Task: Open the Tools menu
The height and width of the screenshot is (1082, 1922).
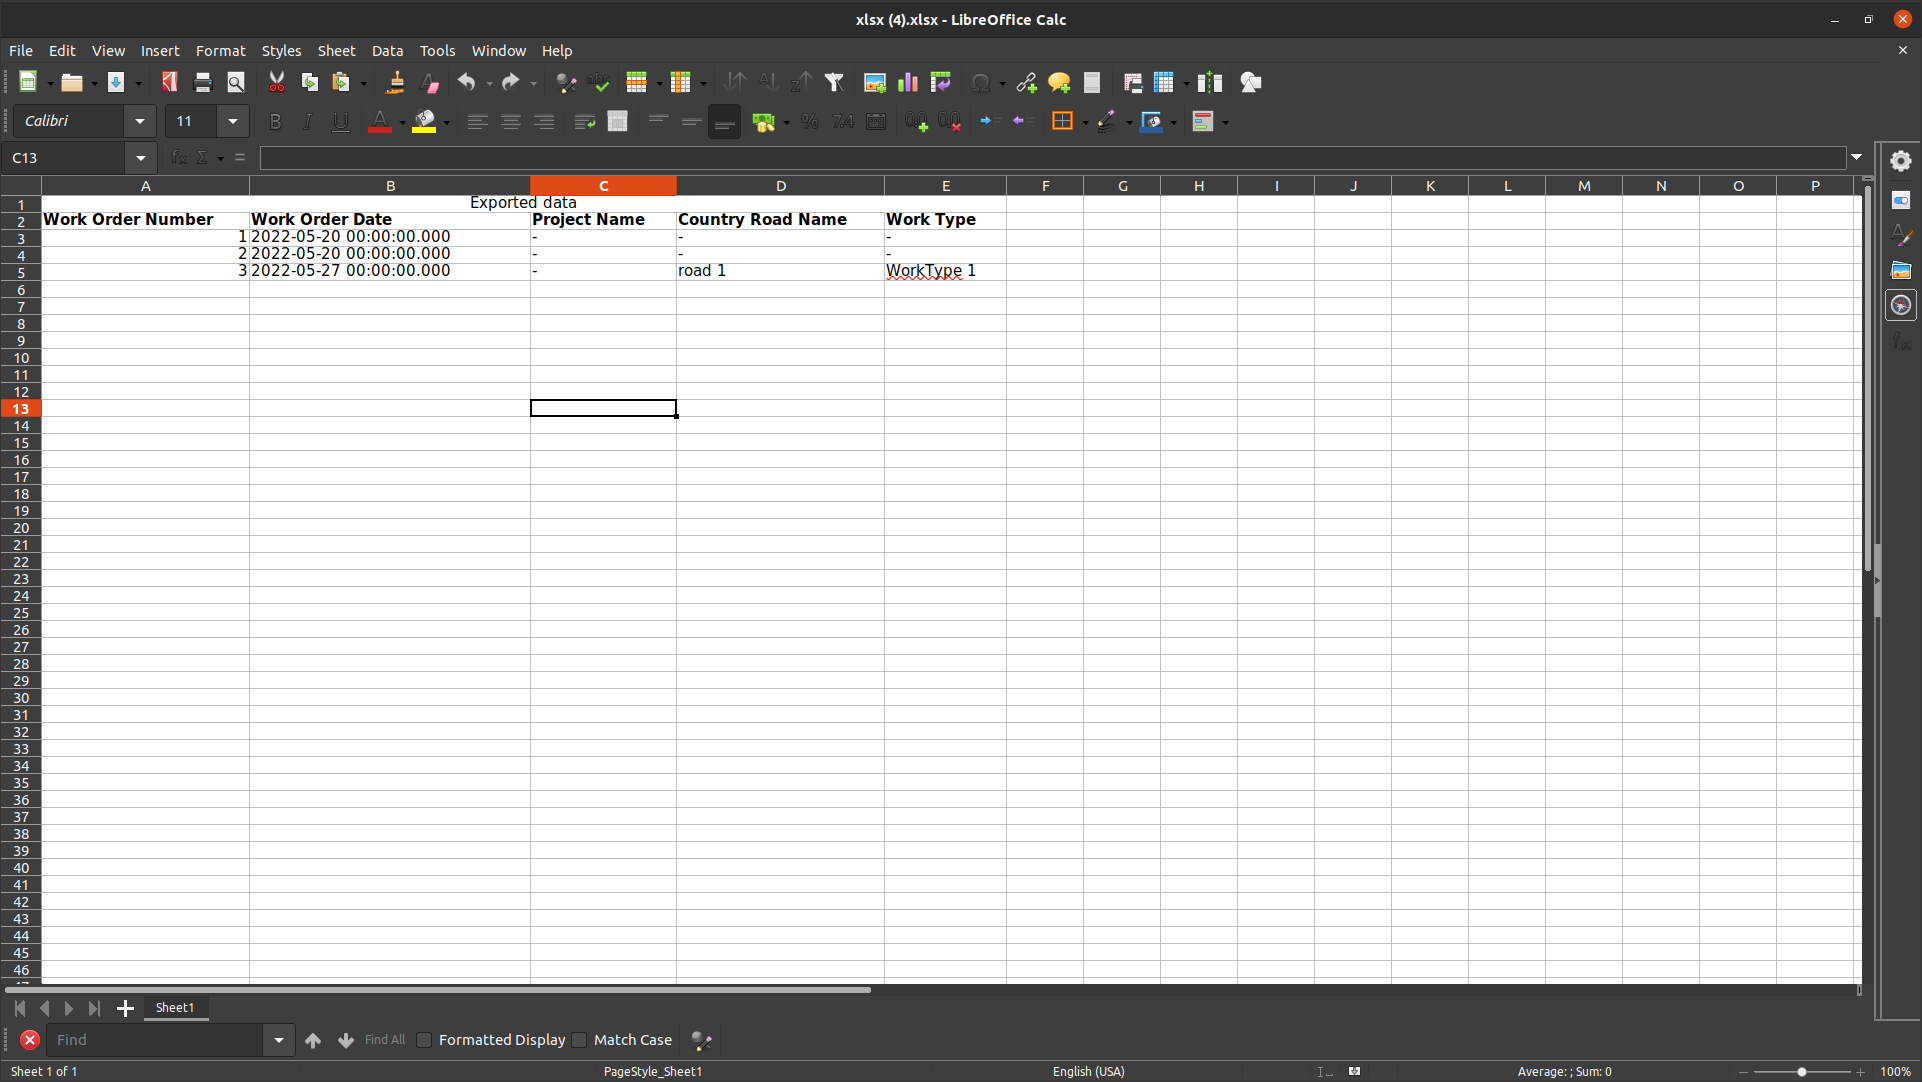Action: click(437, 51)
